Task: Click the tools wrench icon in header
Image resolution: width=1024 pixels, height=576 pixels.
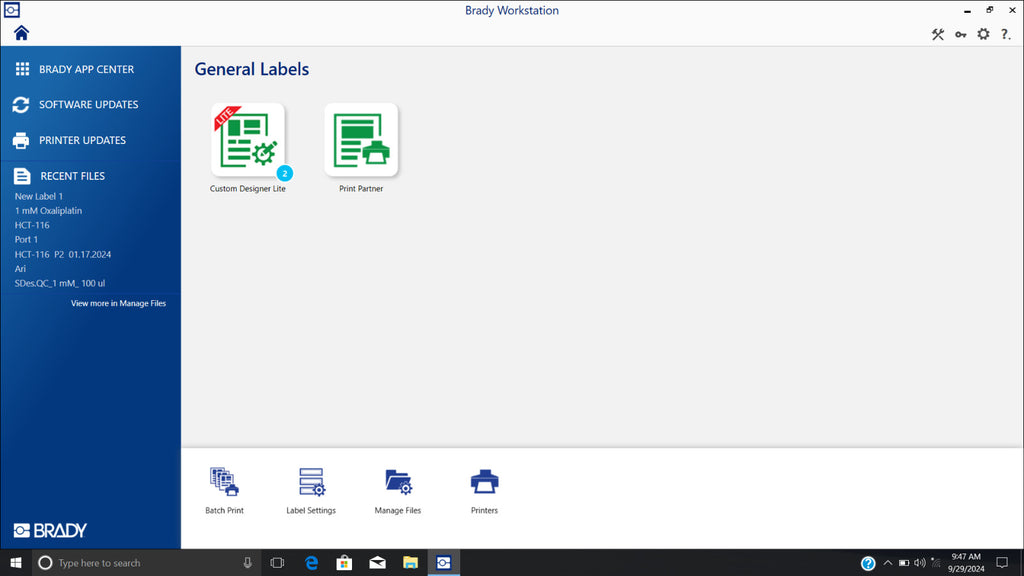Action: pos(938,35)
